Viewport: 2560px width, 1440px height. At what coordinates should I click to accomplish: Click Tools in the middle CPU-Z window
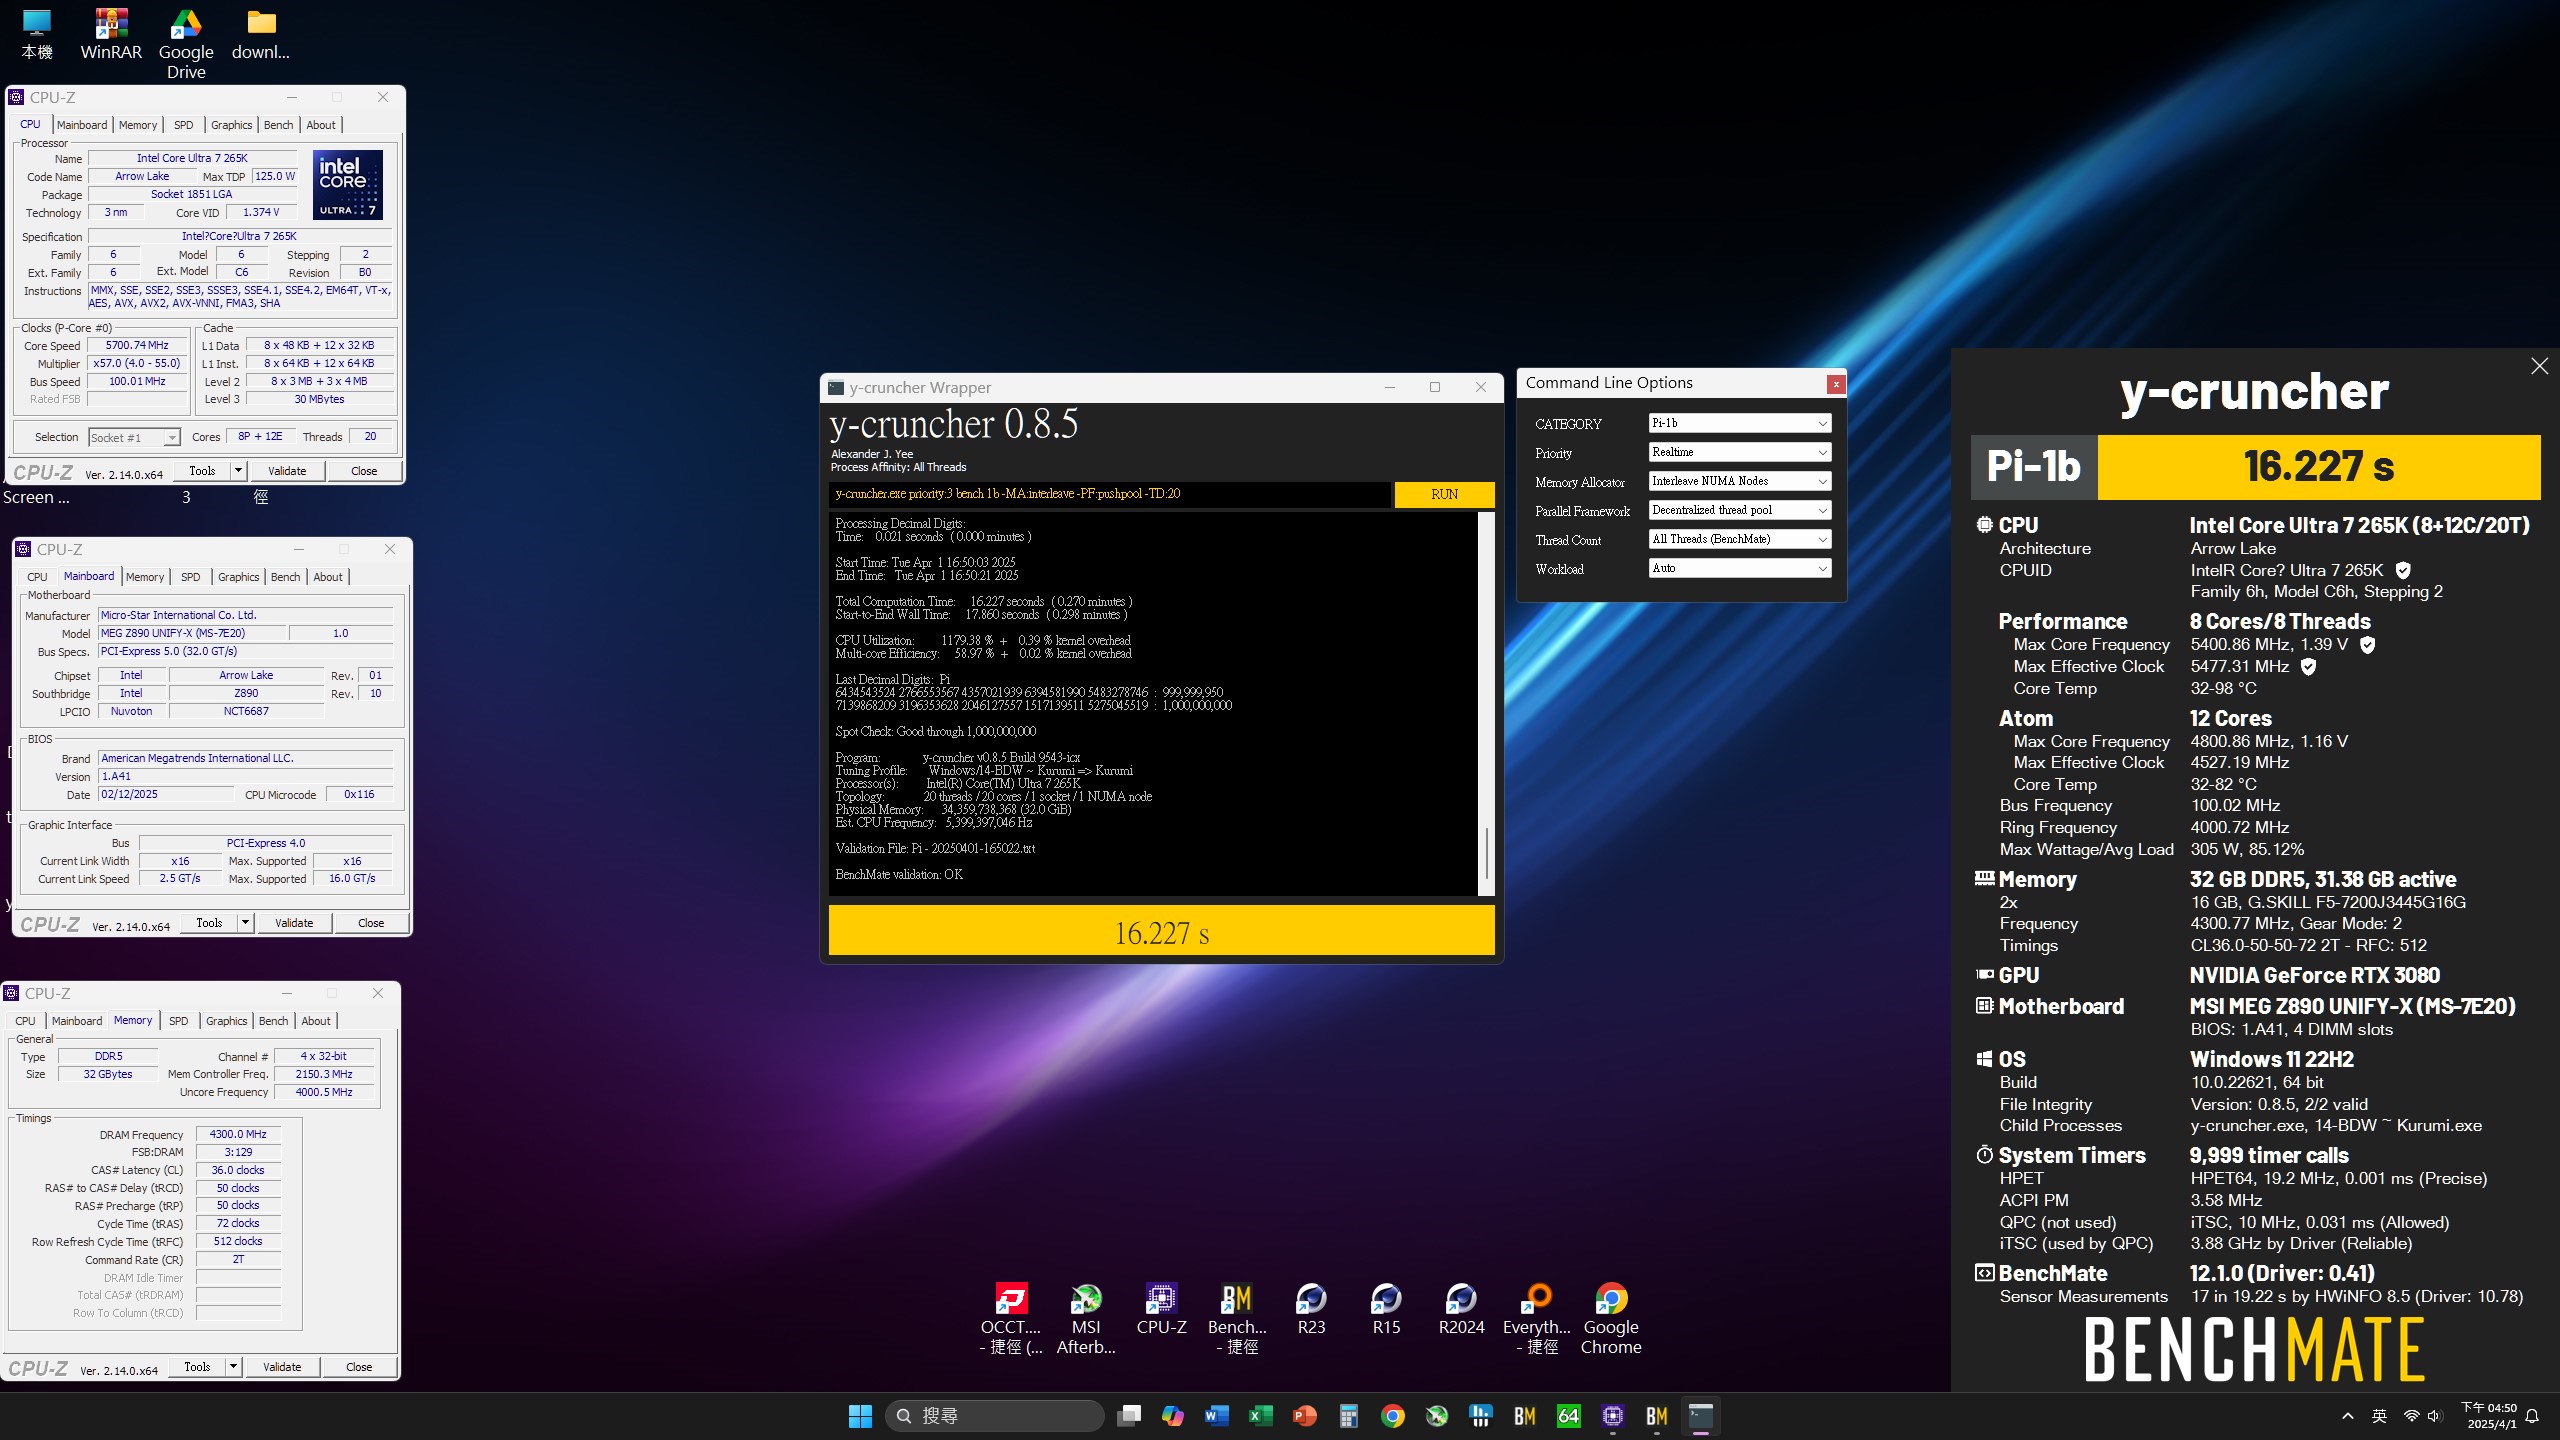coord(209,923)
